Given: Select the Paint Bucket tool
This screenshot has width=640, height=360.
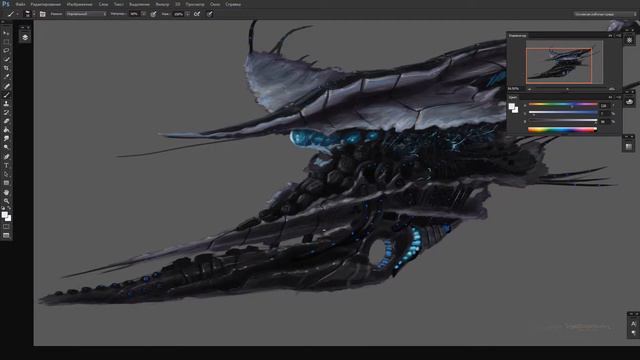Looking at the screenshot, I should [6, 130].
